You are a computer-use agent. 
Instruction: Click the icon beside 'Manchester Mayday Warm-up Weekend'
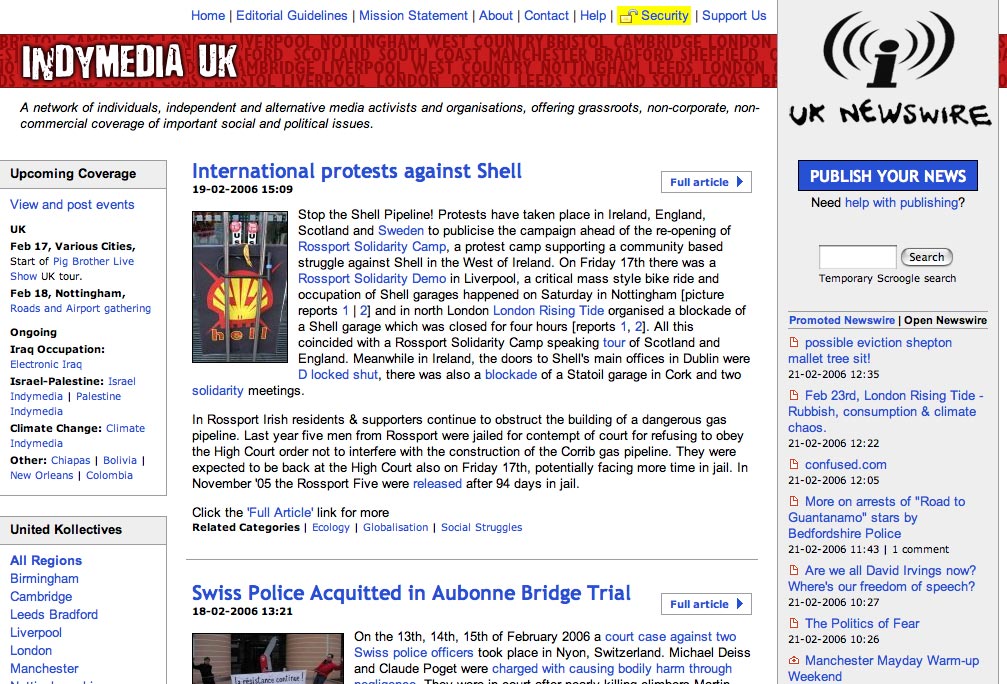(x=794, y=661)
